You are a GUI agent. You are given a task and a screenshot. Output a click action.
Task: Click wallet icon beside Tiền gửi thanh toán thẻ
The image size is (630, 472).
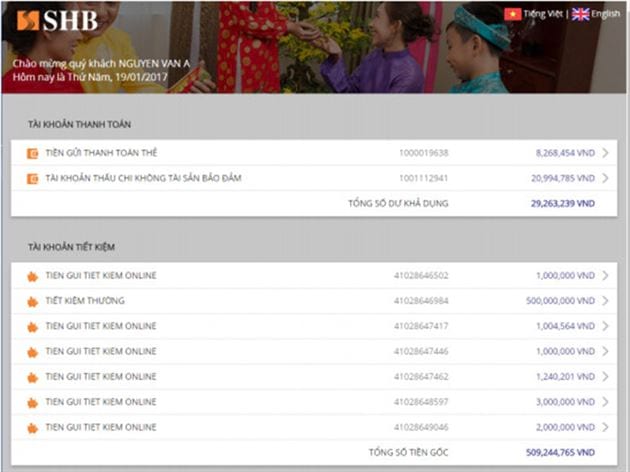coord(32,153)
